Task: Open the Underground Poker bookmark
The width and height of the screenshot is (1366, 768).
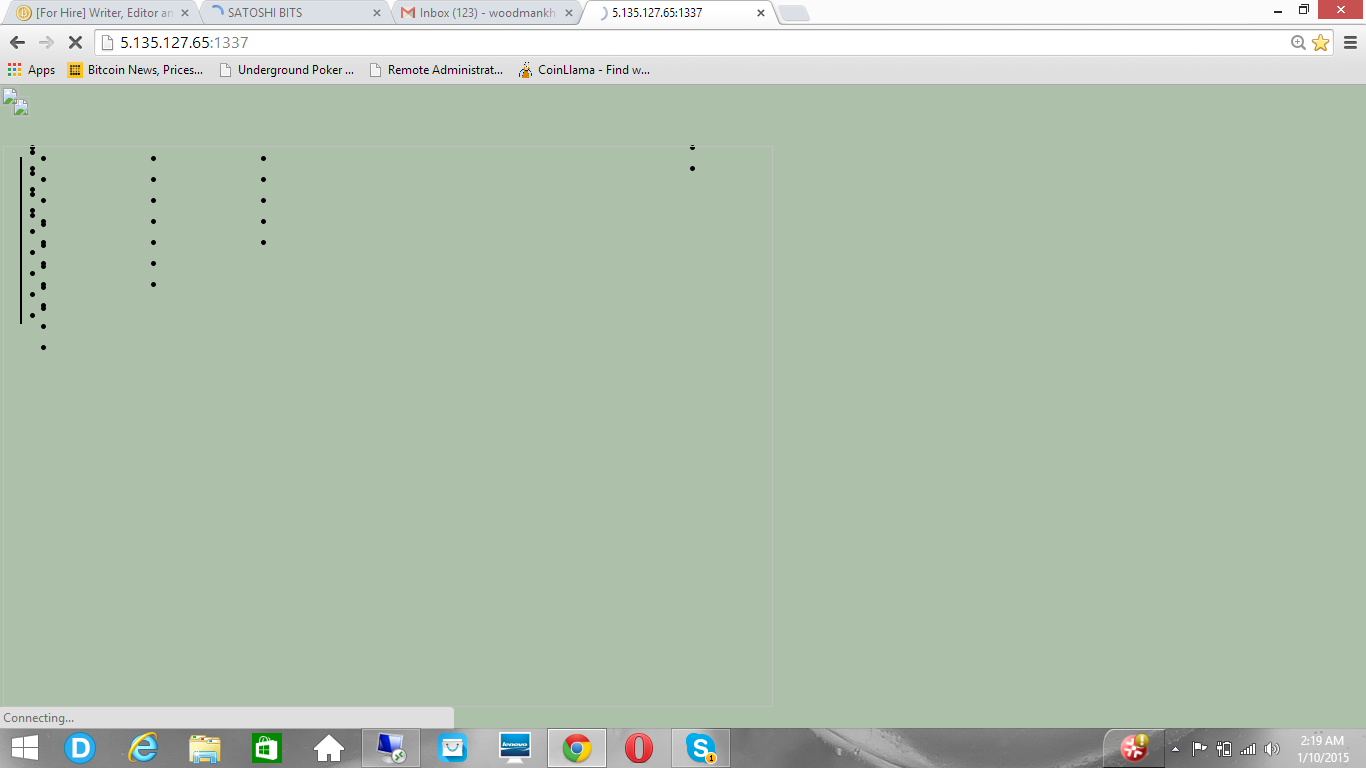Action: tap(286, 70)
